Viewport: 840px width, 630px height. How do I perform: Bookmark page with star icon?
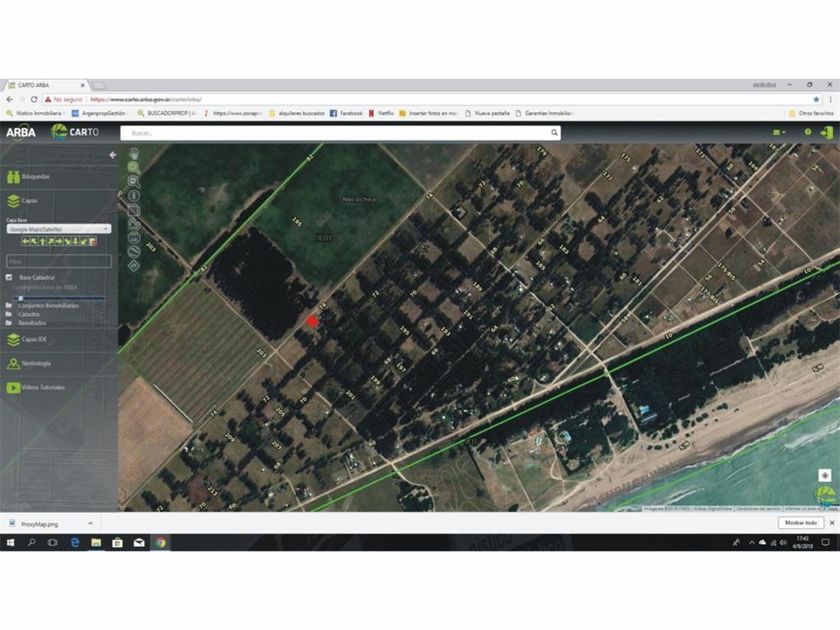(816, 100)
